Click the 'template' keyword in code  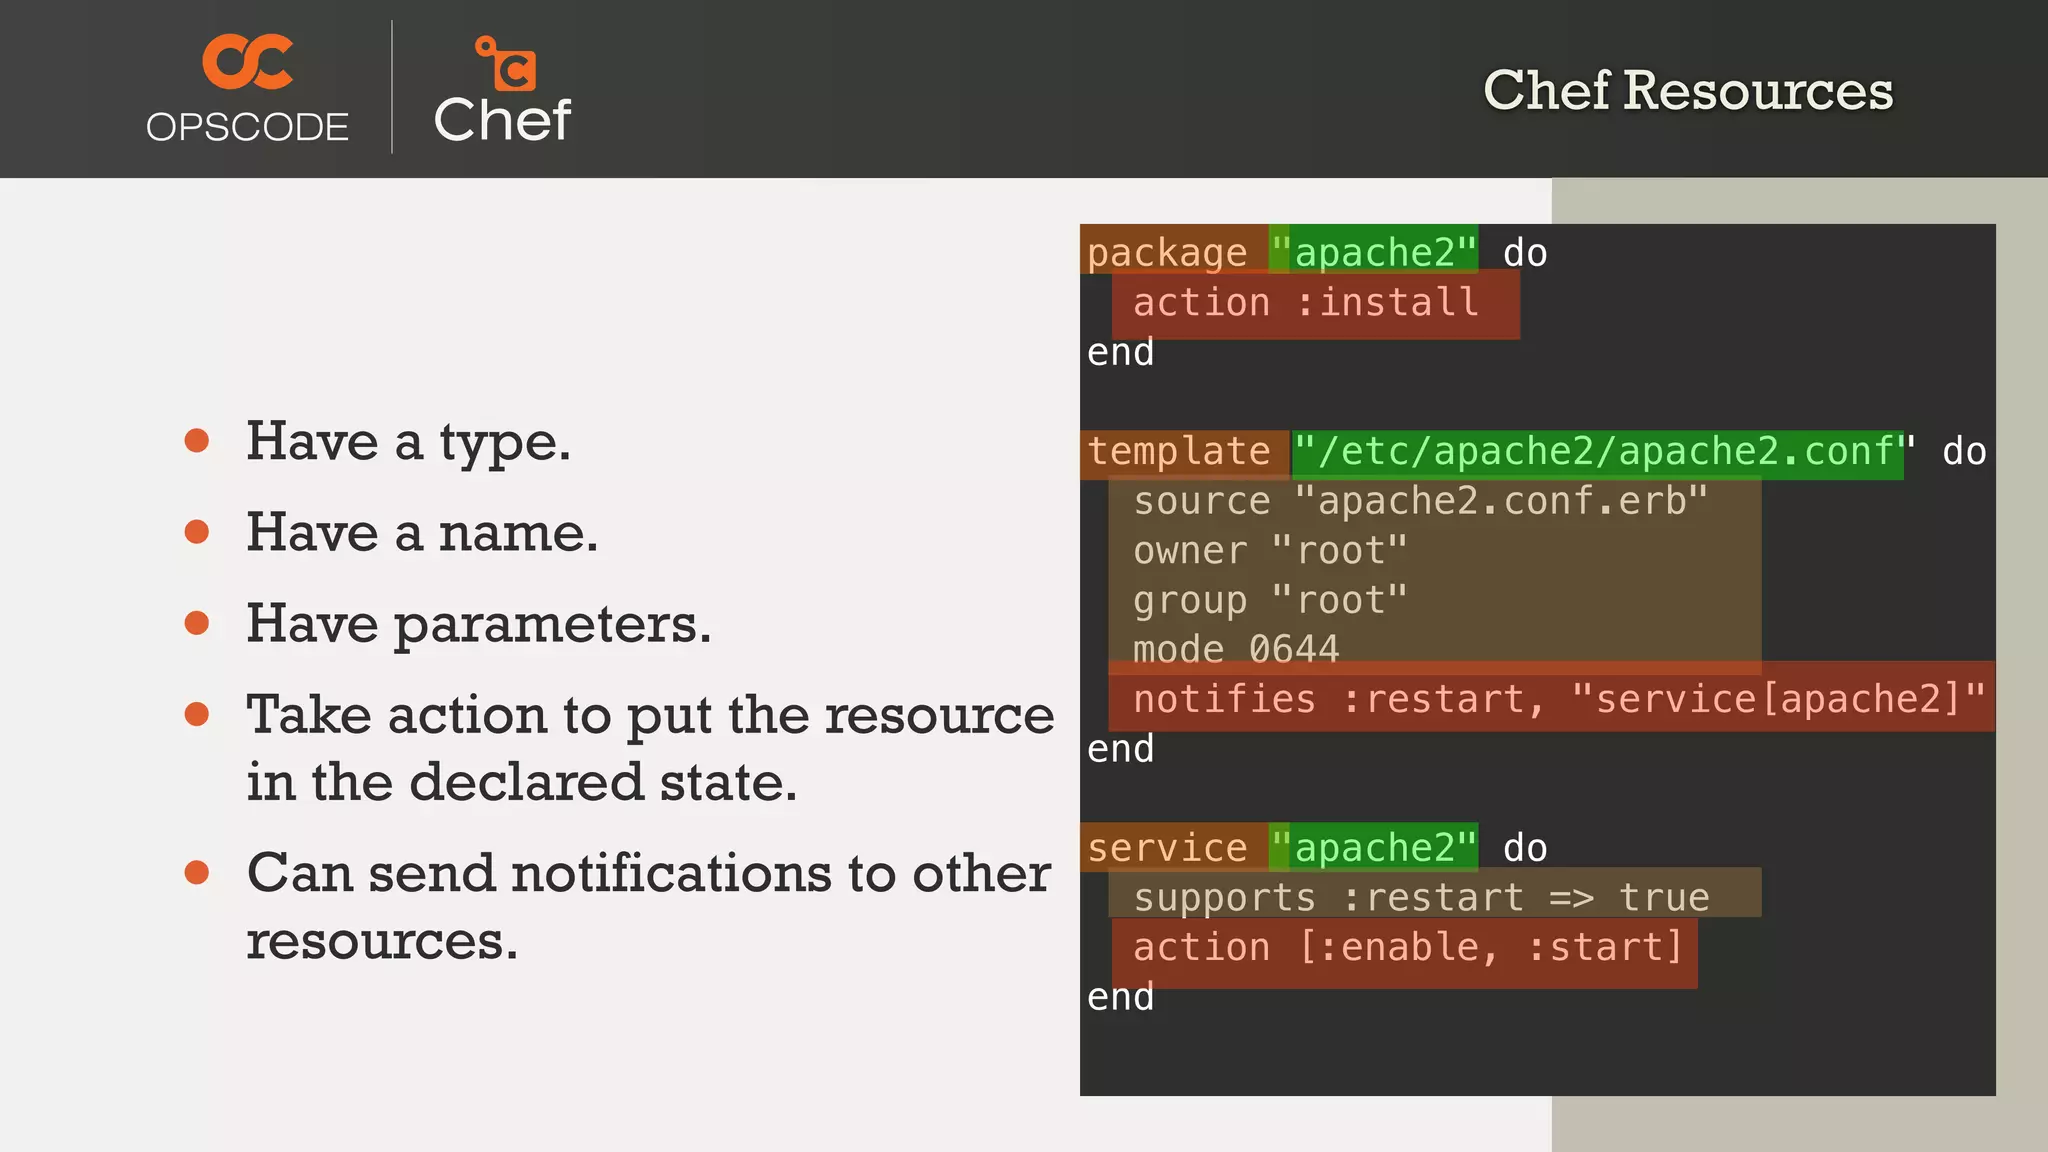click(x=1179, y=451)
